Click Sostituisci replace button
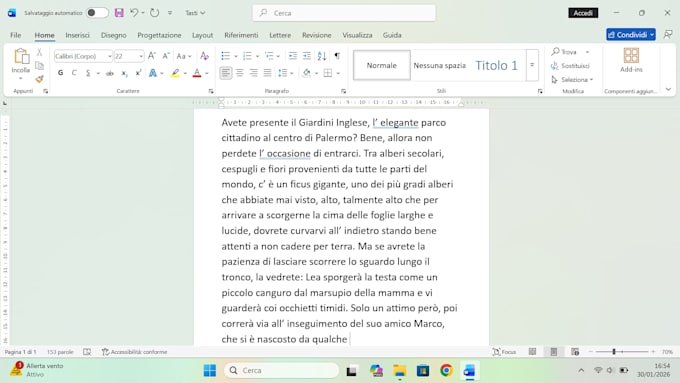This screenshot has width=680, height=383. (570, 66)
